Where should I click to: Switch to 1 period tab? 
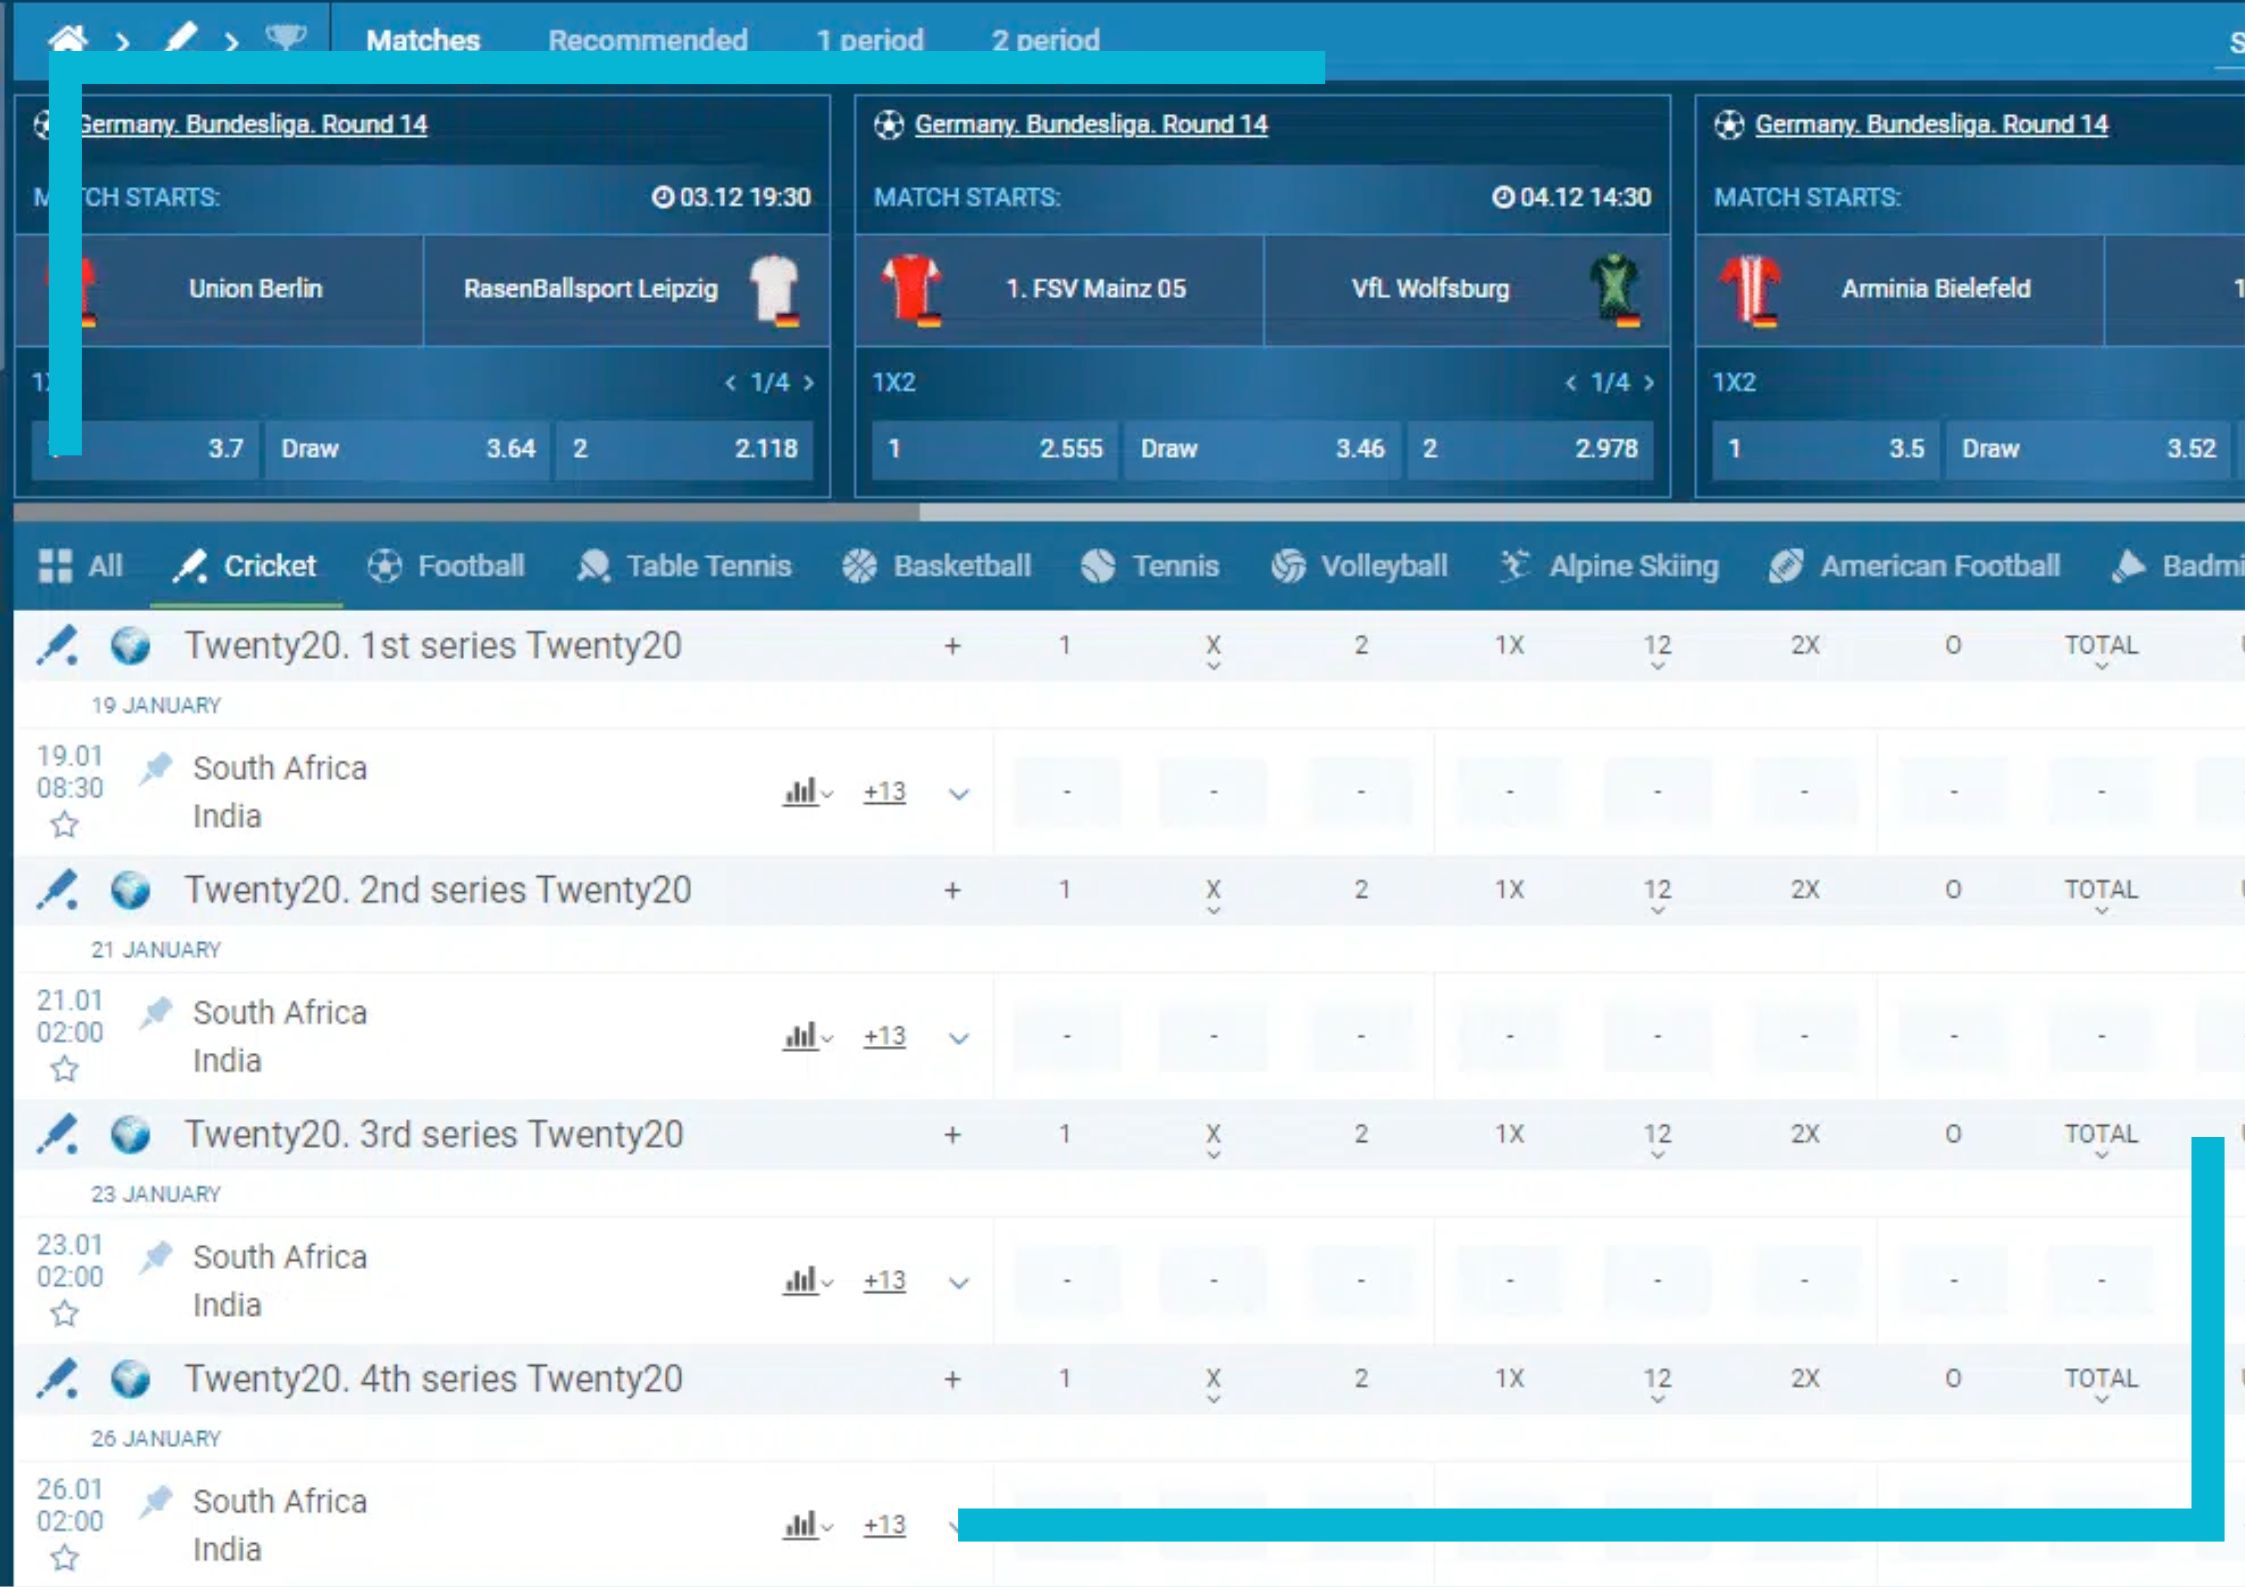point(870,40)
